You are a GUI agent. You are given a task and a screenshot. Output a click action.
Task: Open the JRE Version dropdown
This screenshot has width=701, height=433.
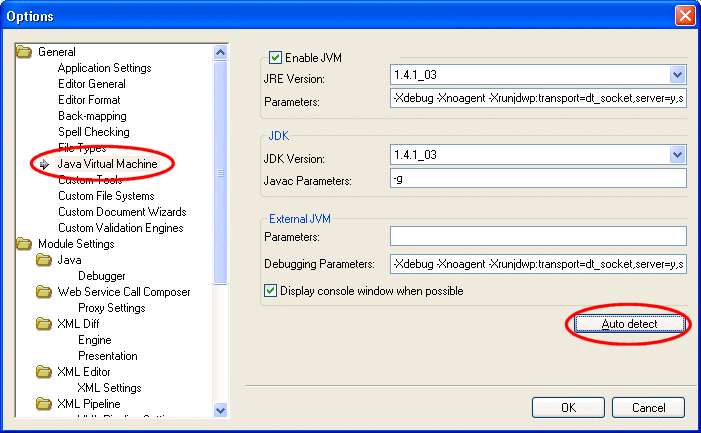tap(677, 74)
